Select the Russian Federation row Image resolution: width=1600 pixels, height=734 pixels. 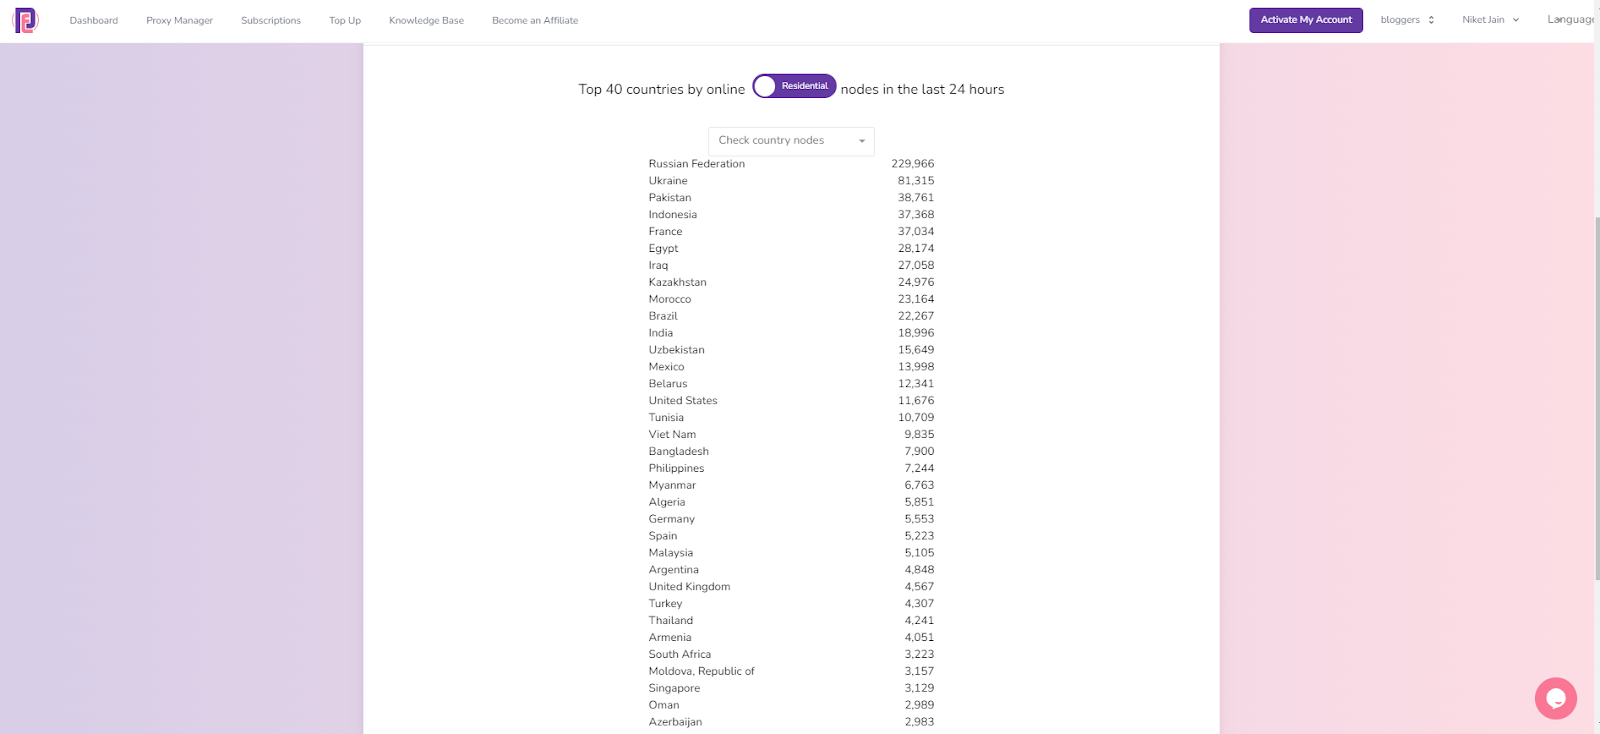697,164
